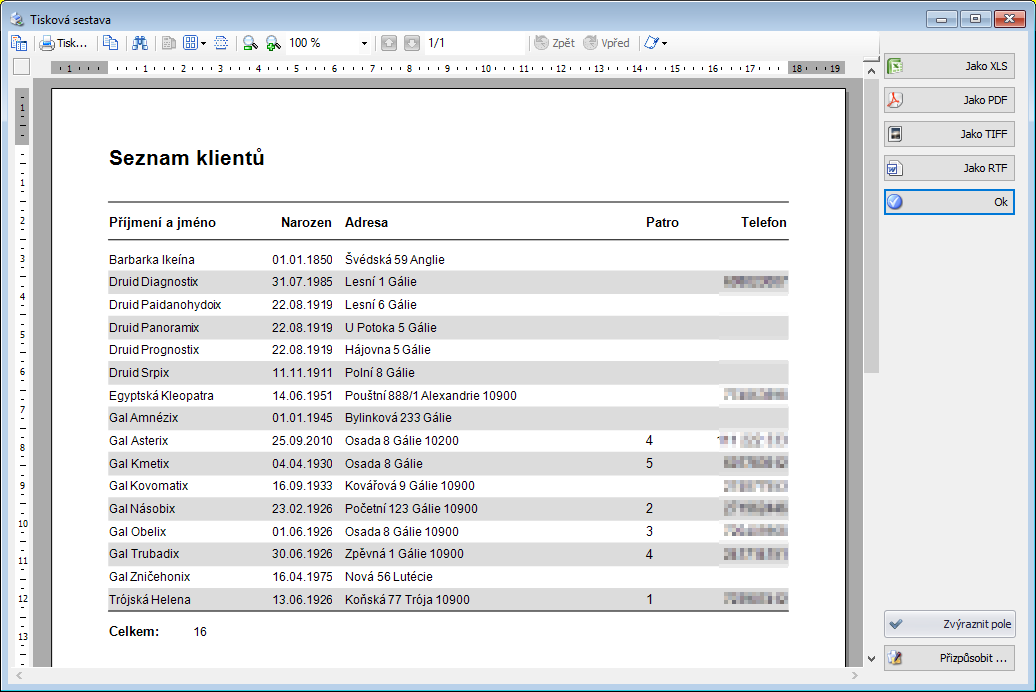Expand the multiple pages dropdown arrow
The width and height of the screenshot is (1036, 692).
[204, 44]
